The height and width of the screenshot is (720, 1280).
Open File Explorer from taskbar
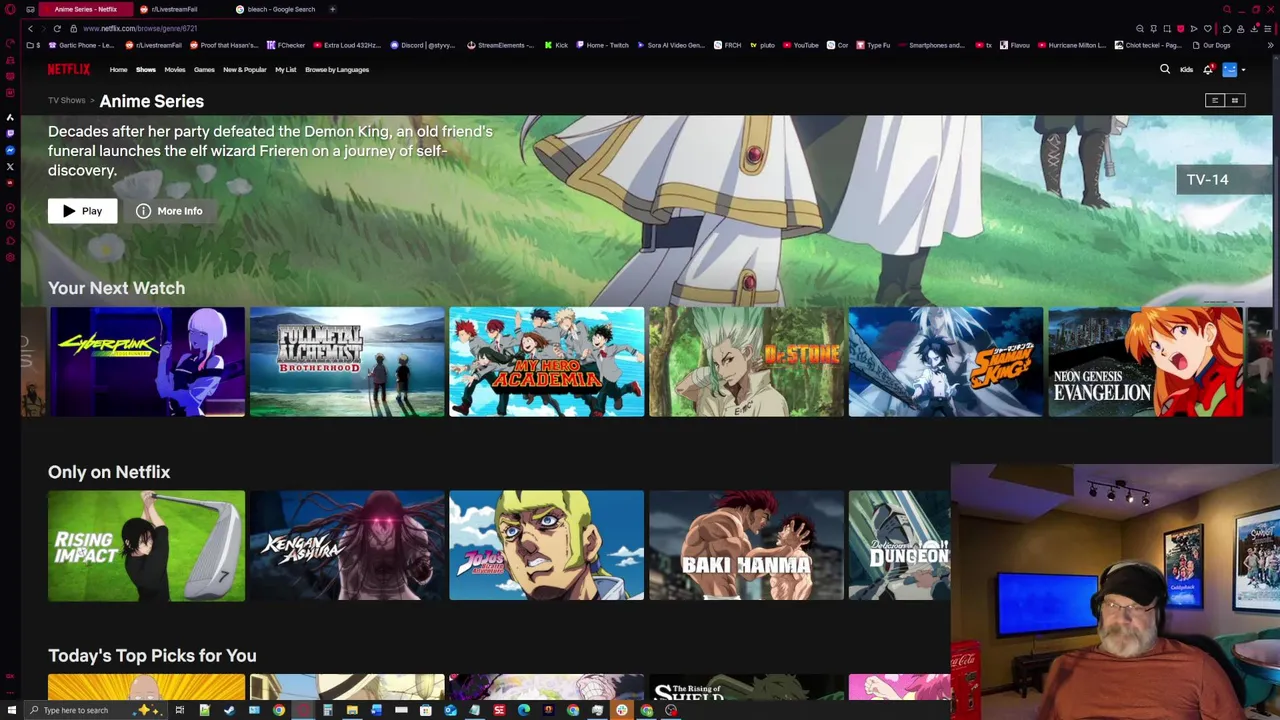point(352,710)
